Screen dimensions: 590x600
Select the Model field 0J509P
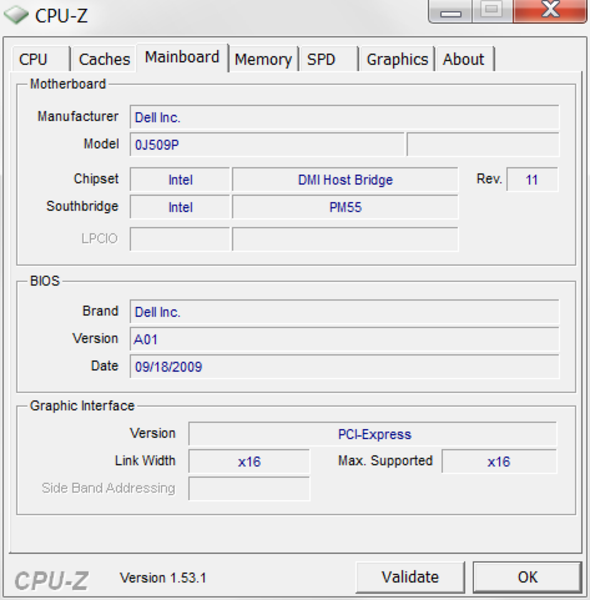tap(267, 145)
